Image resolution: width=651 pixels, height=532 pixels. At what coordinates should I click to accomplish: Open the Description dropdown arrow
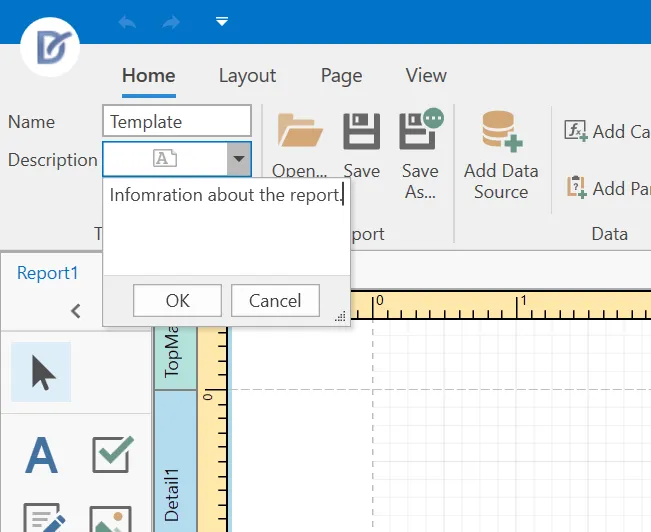(x=239, y=159)
